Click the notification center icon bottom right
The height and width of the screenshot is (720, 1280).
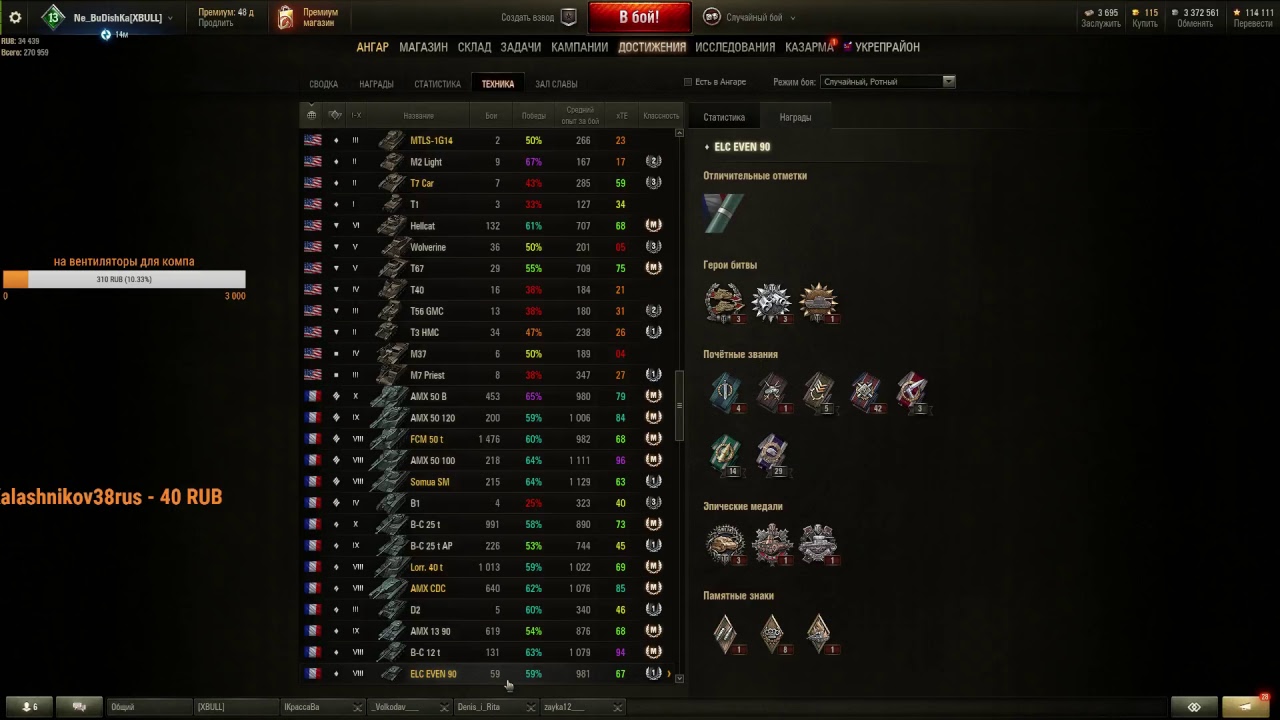coord(1247,706)
